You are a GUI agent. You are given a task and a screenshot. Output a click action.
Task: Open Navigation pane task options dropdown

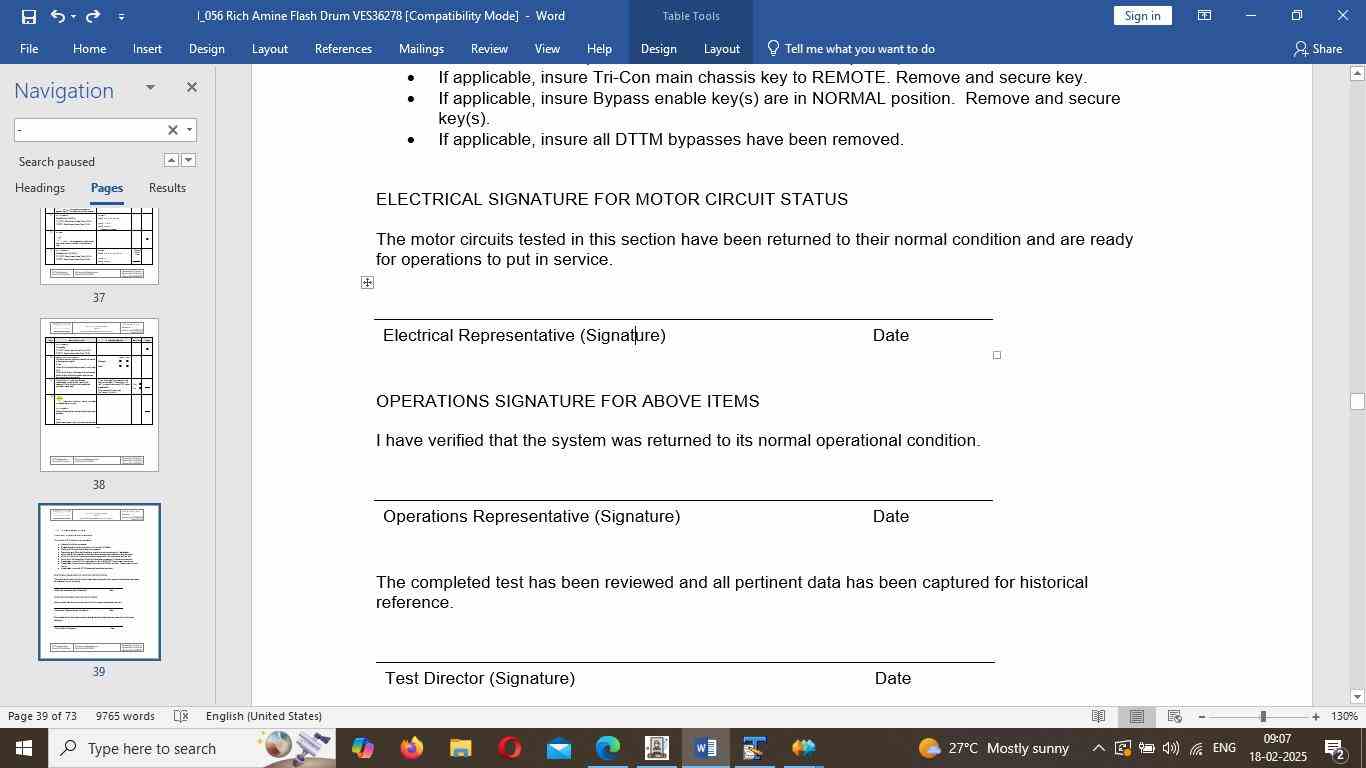150,88
